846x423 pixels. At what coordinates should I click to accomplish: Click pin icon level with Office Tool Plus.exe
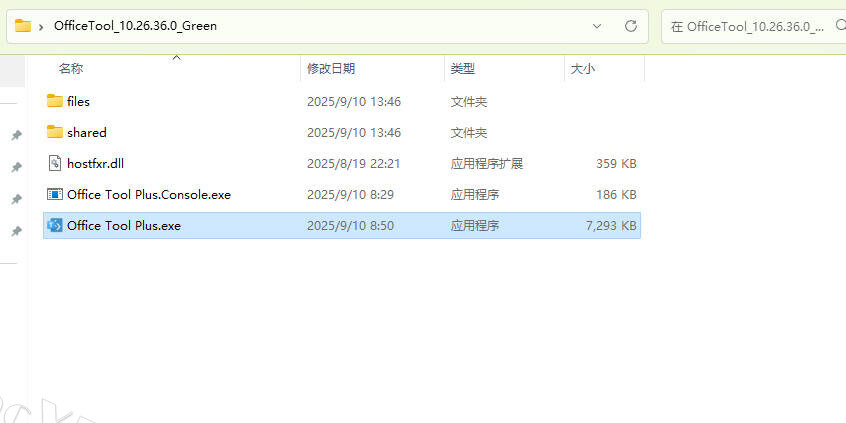[17, 231]
